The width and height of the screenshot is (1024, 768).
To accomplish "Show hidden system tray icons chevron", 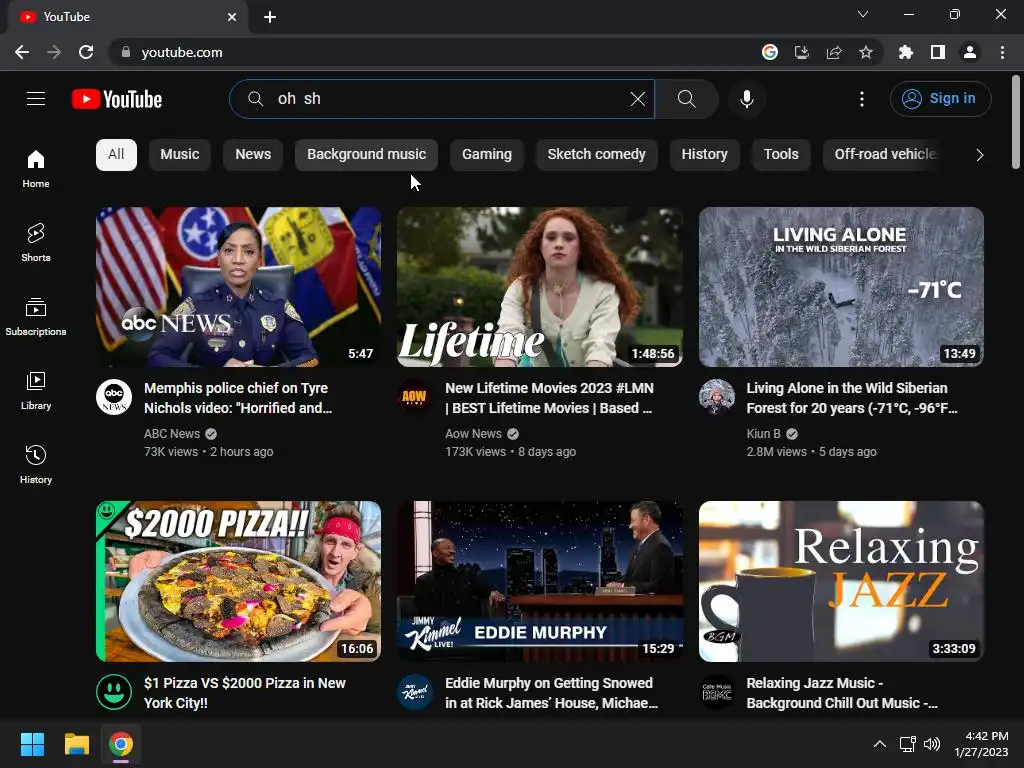I will (x=880, y=744).
